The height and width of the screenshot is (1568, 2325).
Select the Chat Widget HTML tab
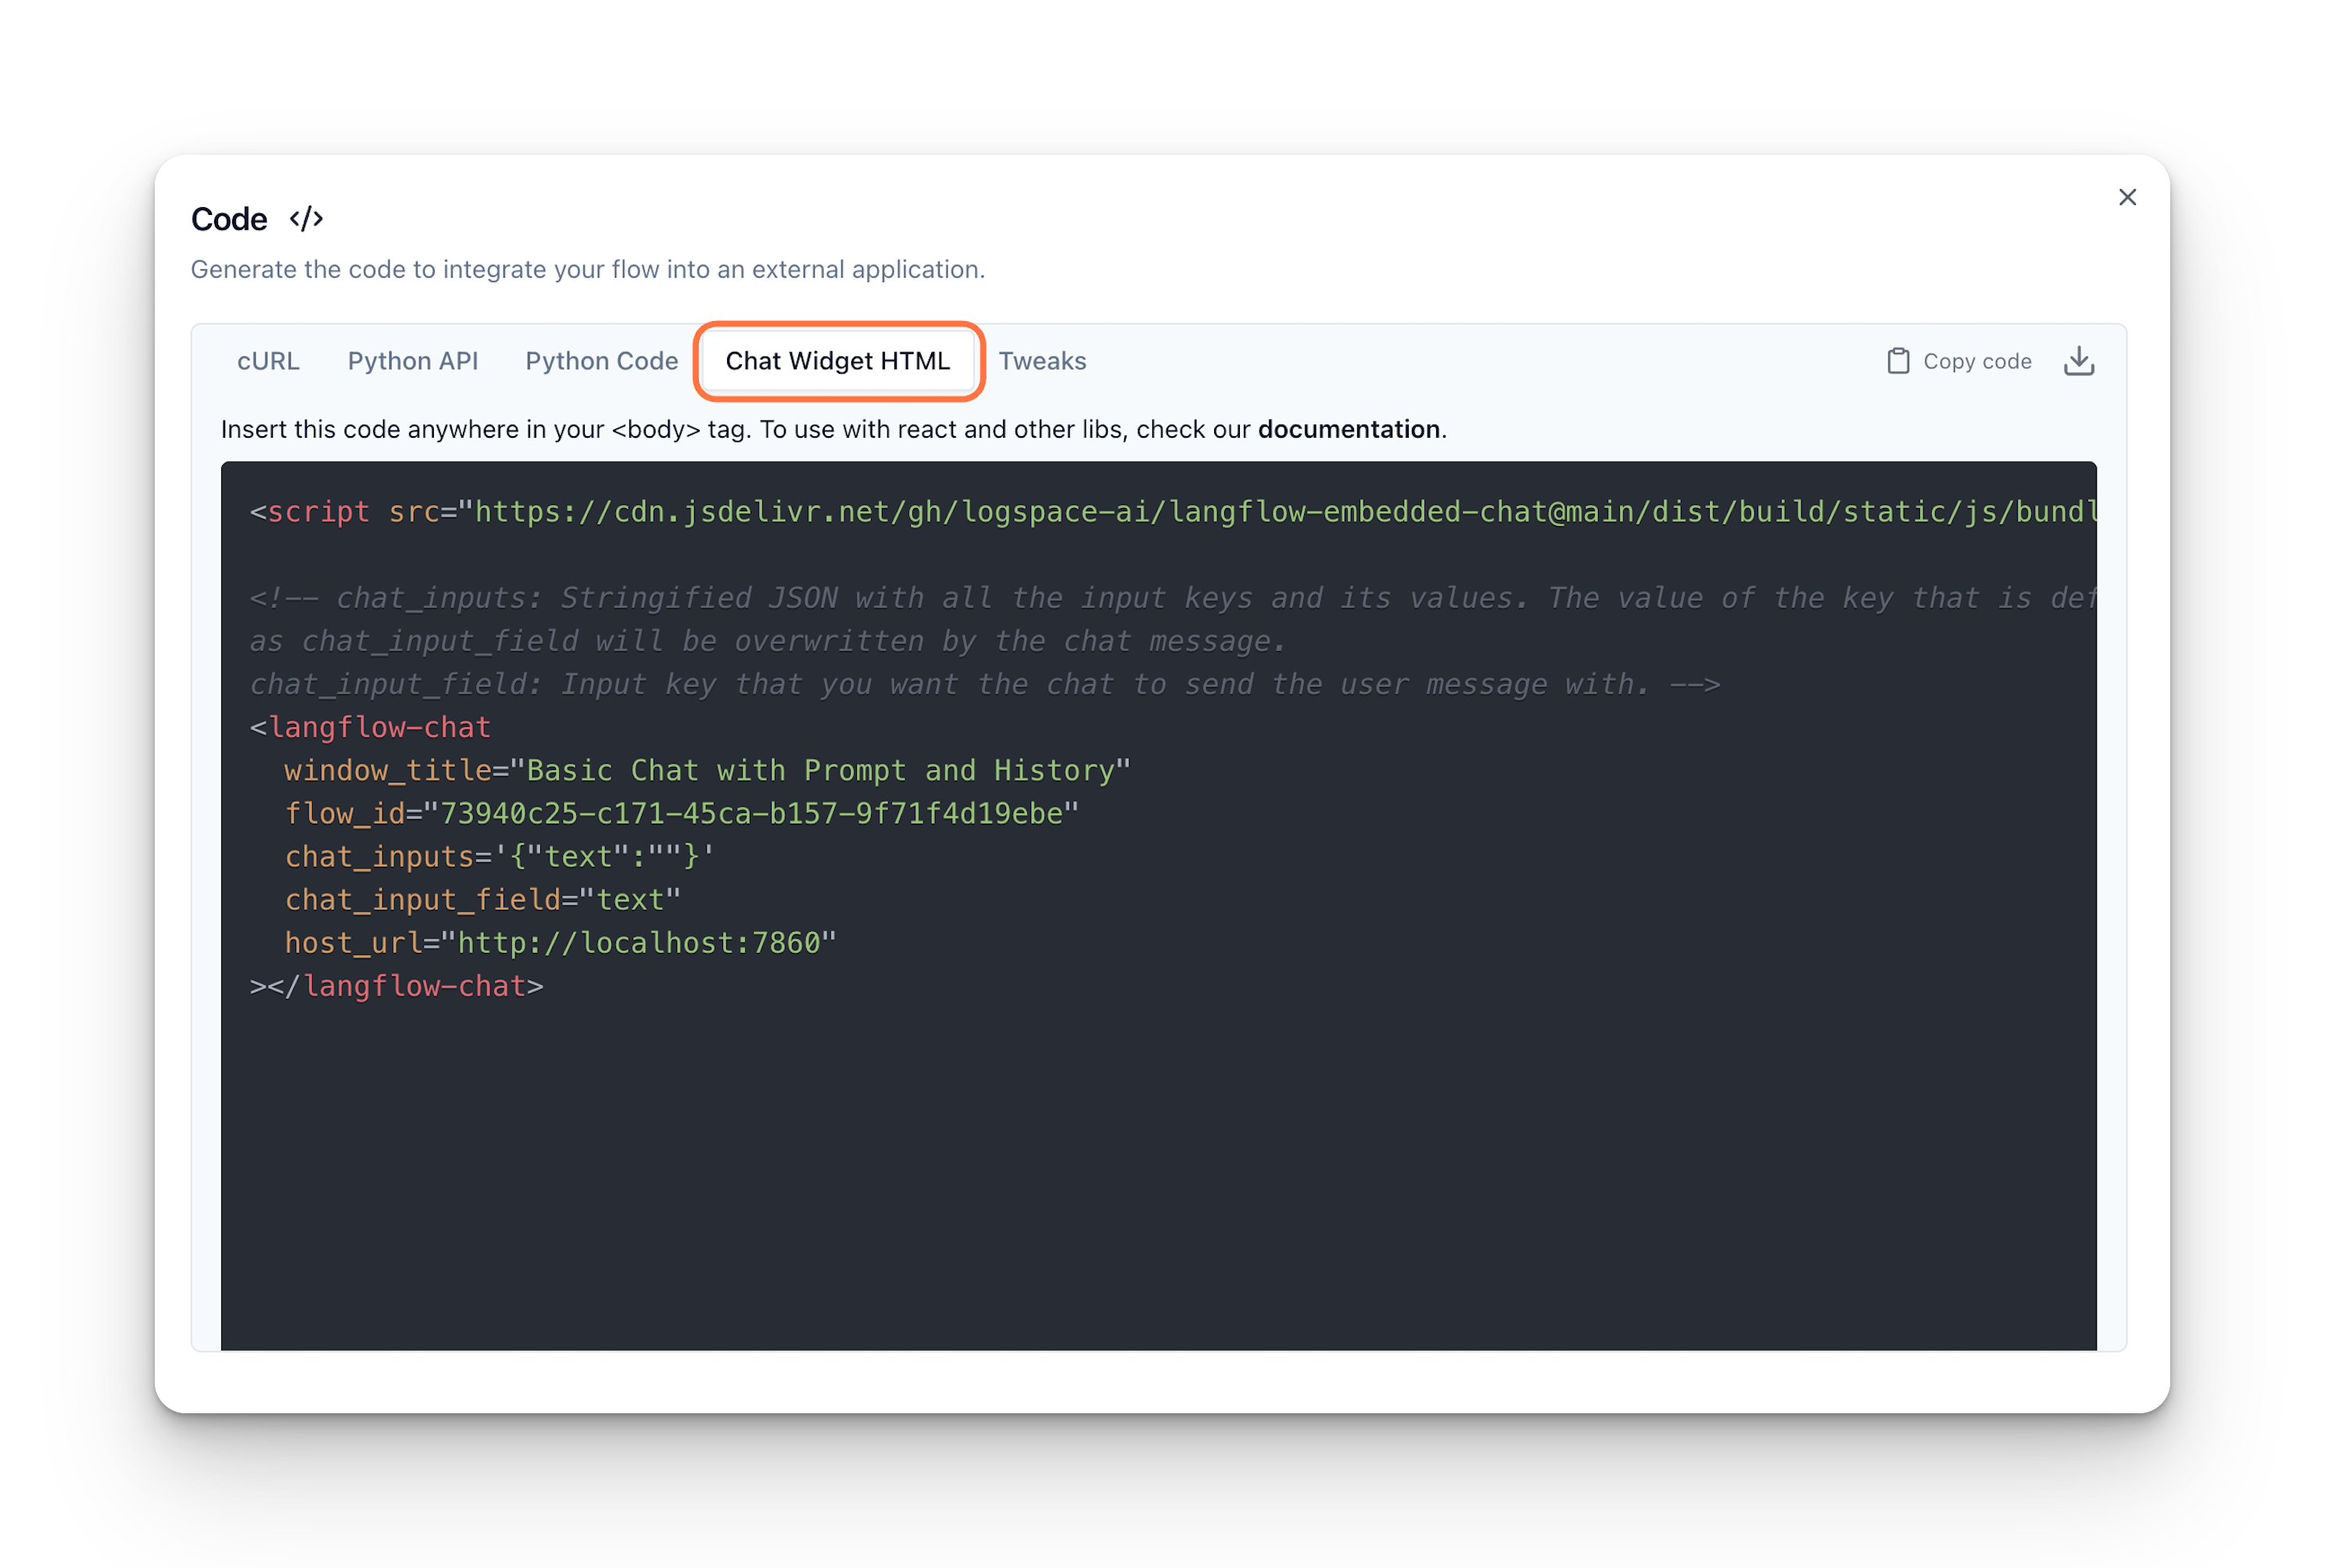pos(837,361)
